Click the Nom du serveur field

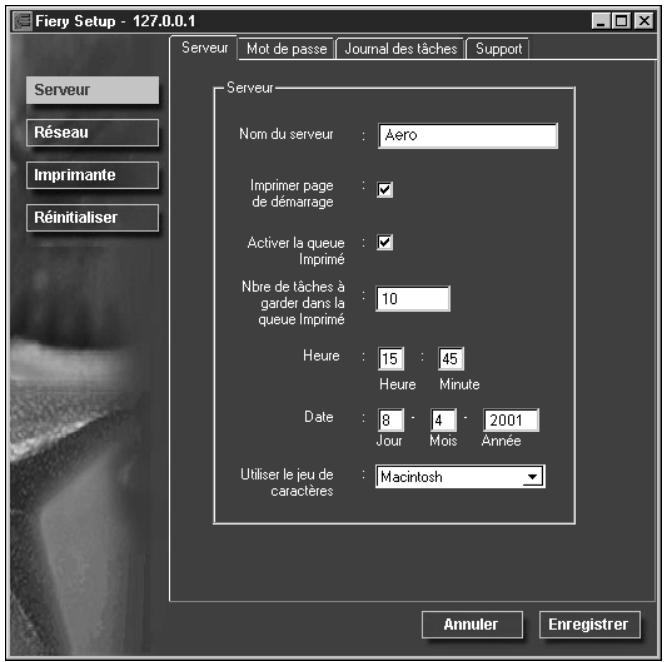[468, 136]
